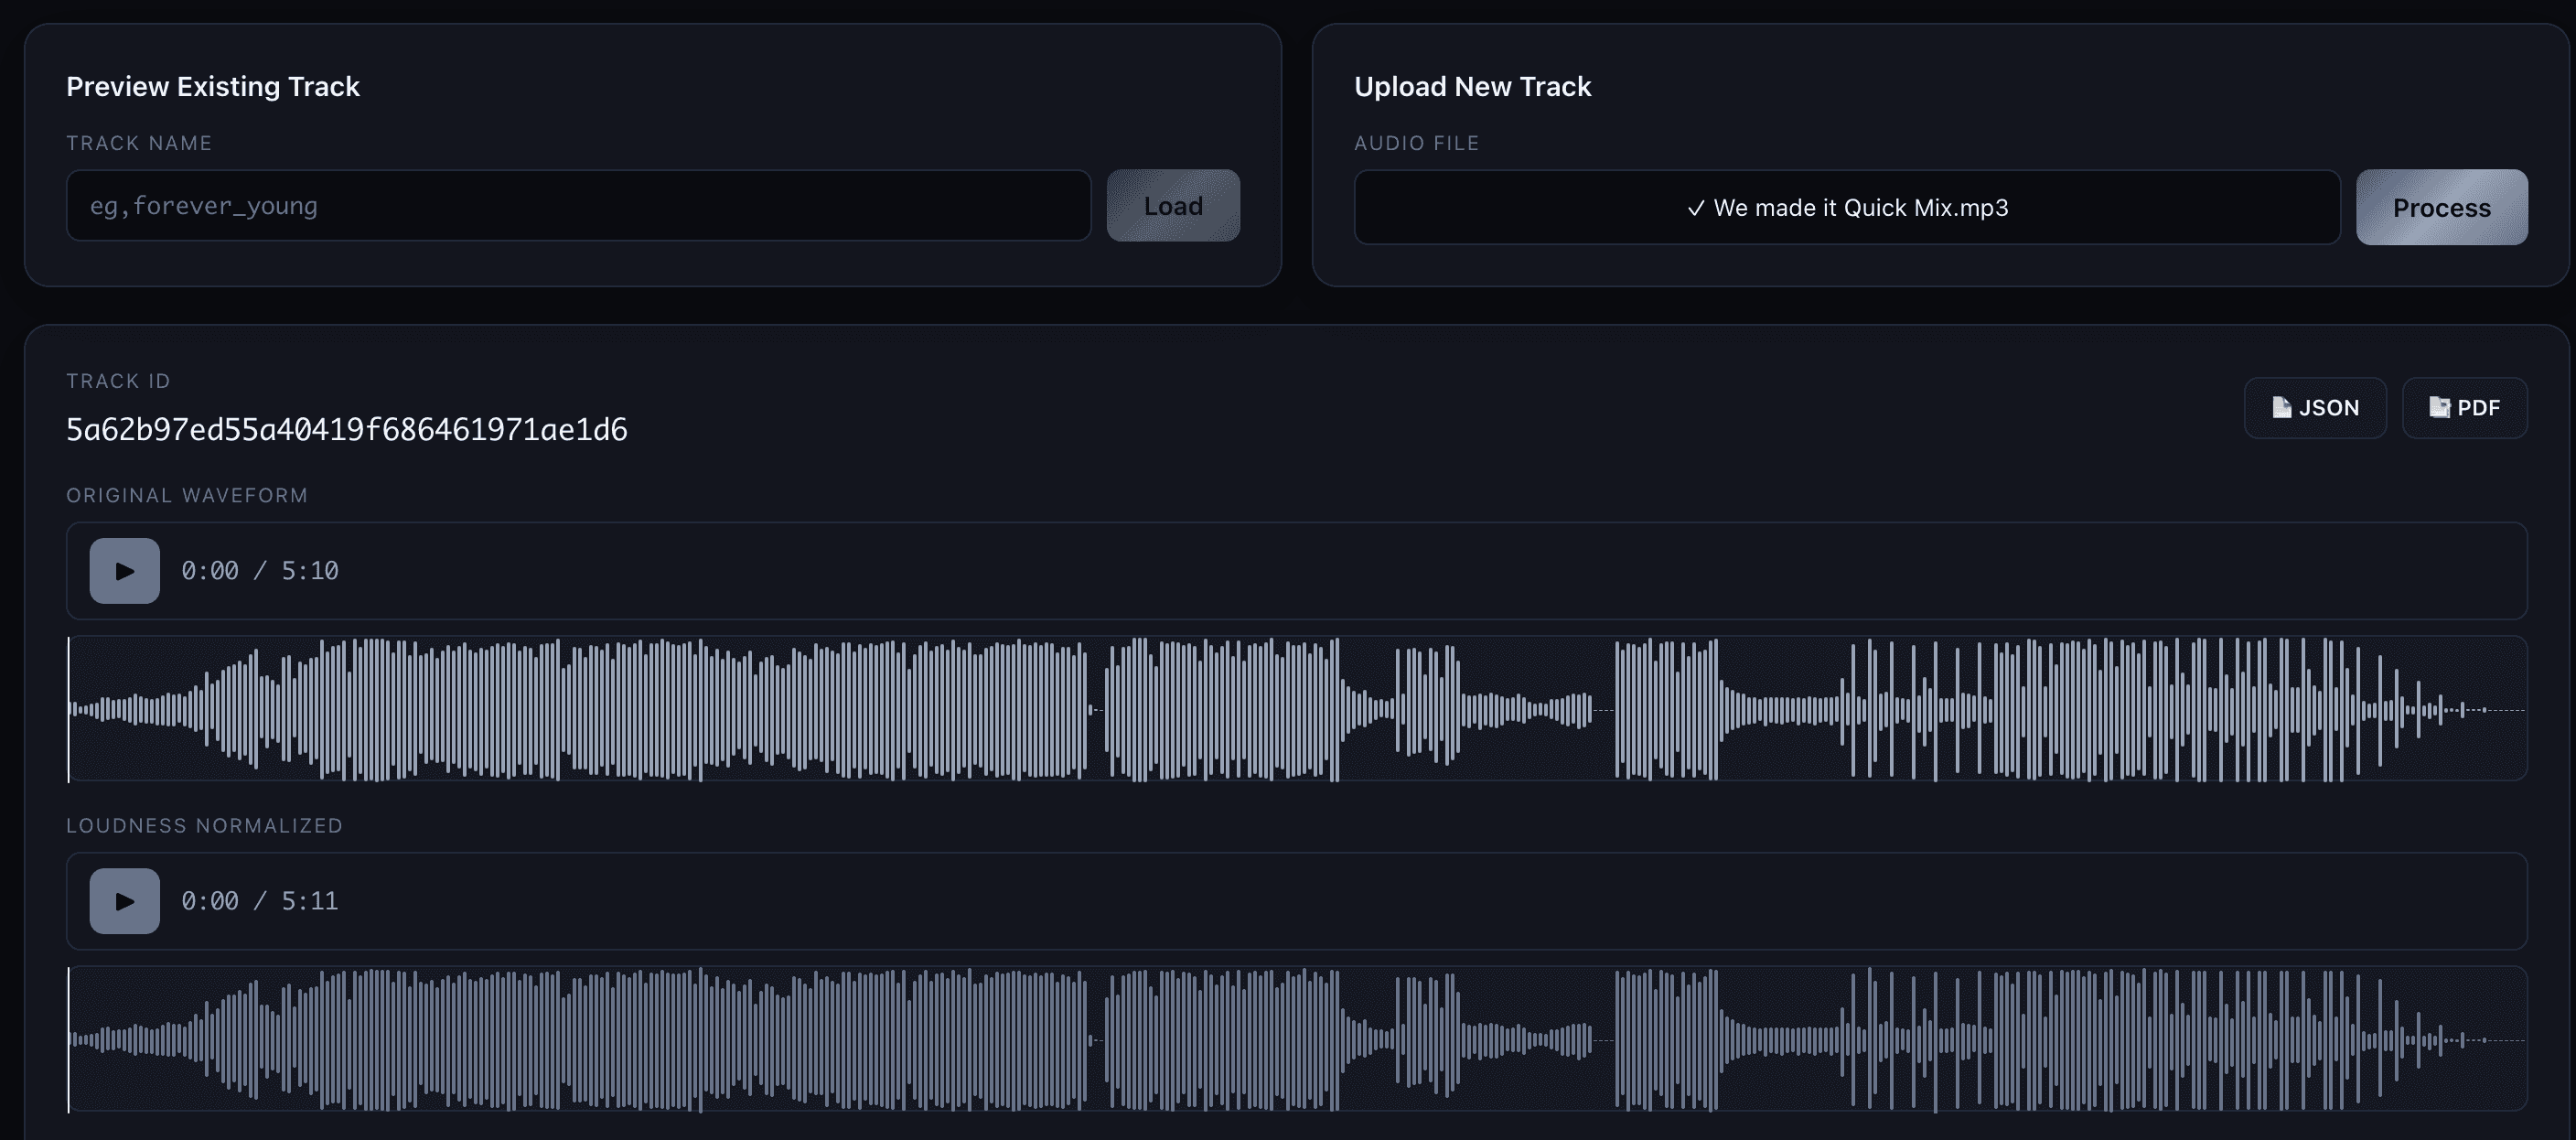Click the checkmark beside the uploaded filename

pyautogui.click(x=1695, y=209)
